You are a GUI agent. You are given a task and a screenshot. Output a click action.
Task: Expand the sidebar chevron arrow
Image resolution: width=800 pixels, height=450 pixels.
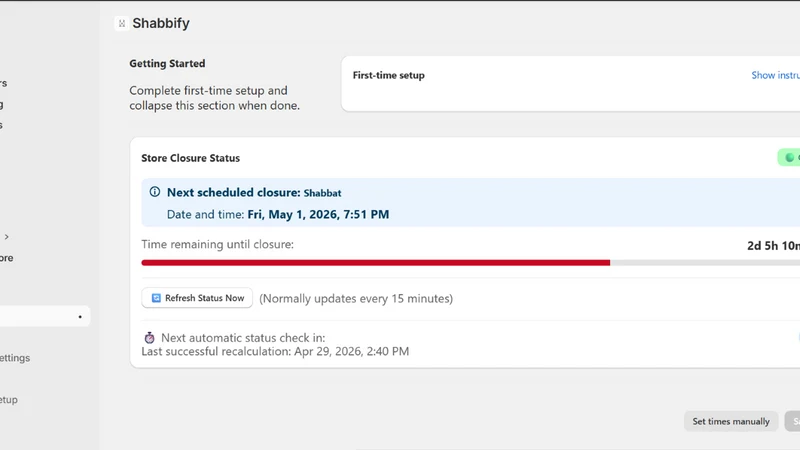click(7, 237)
